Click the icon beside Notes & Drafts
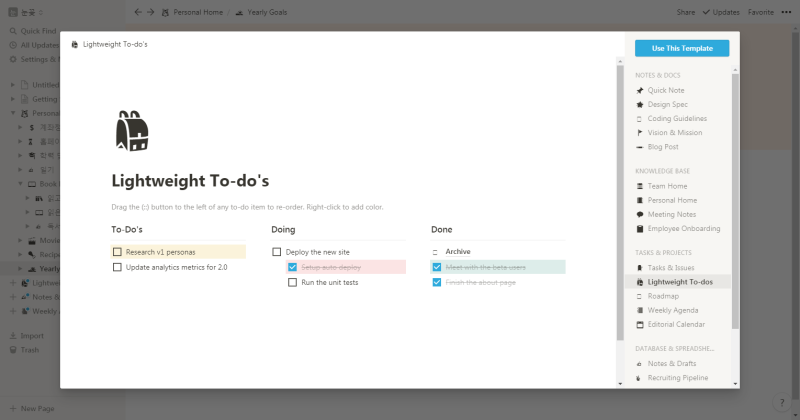800x420 pixels. tap(640, 364)
